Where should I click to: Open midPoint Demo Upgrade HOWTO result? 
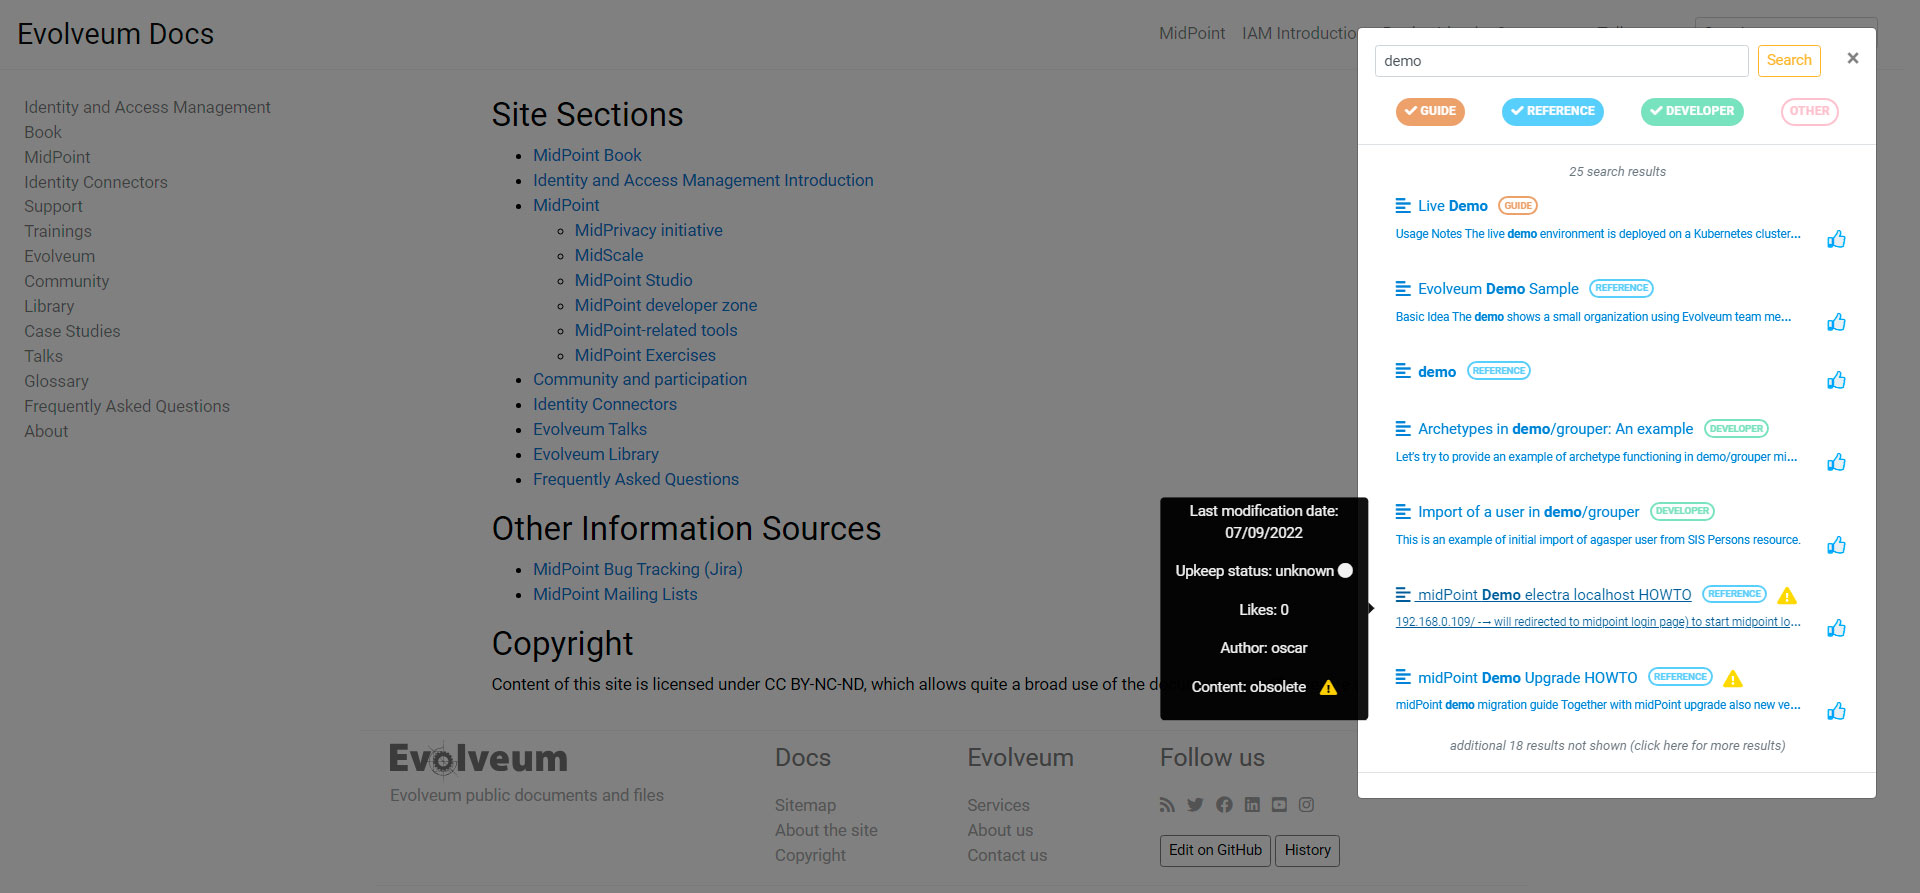(1527, 678)
